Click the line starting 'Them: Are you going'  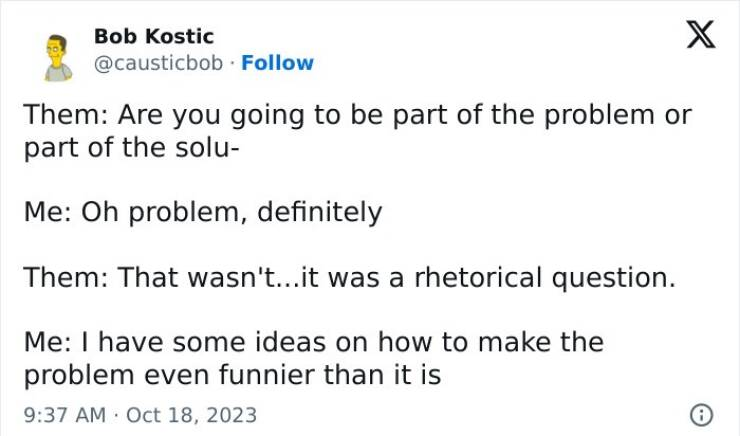point(358,115)
